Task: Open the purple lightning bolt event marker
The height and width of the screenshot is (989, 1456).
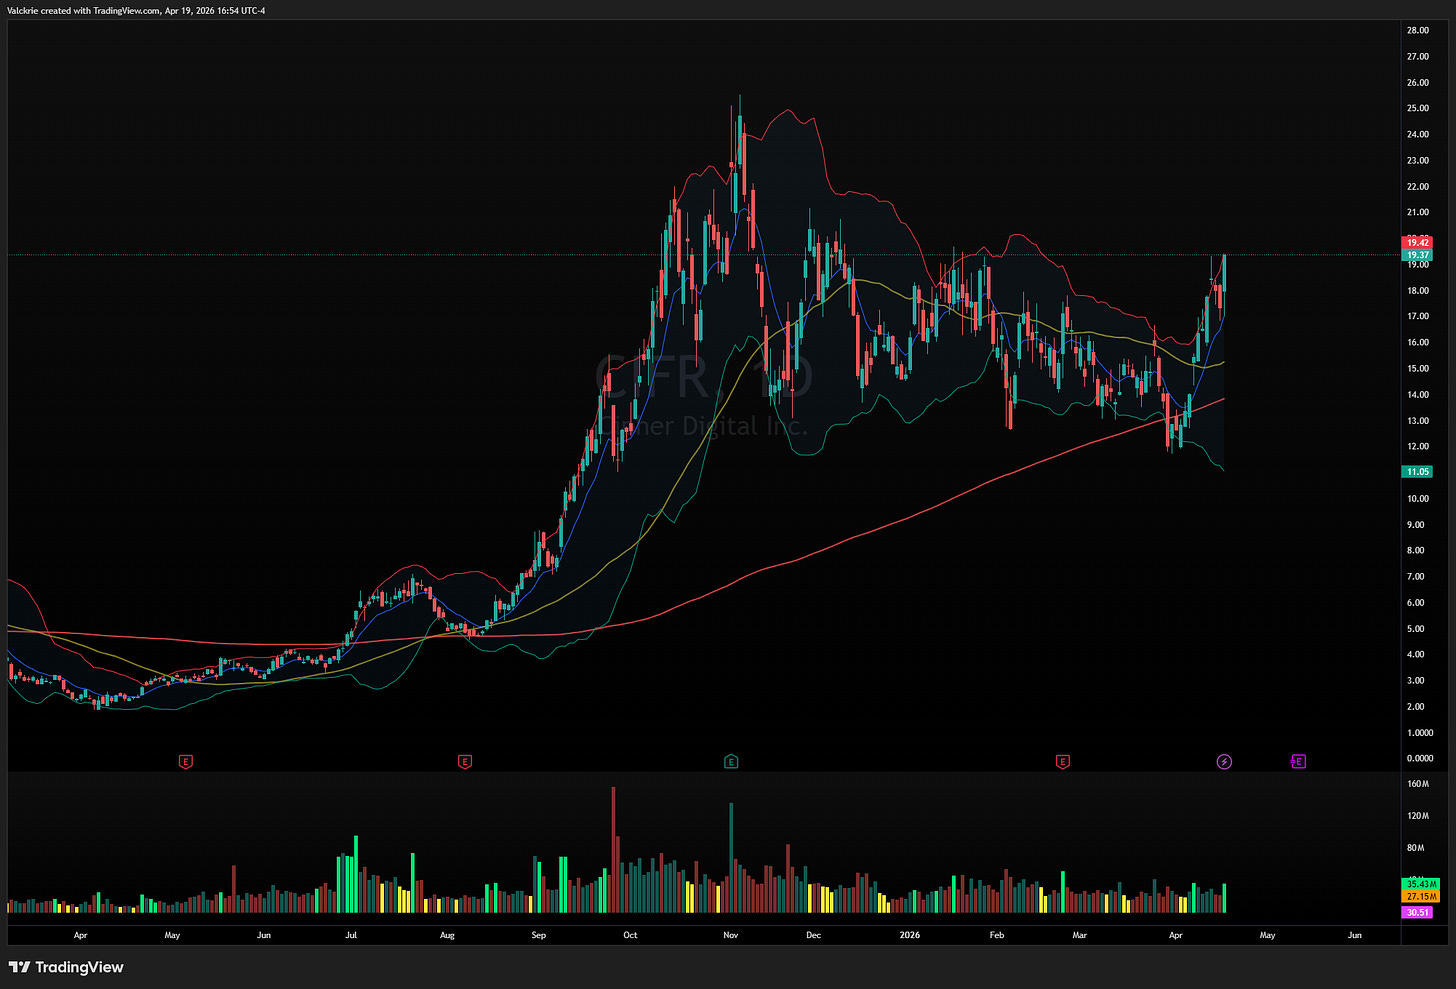Action: (x=1224, y=762)
